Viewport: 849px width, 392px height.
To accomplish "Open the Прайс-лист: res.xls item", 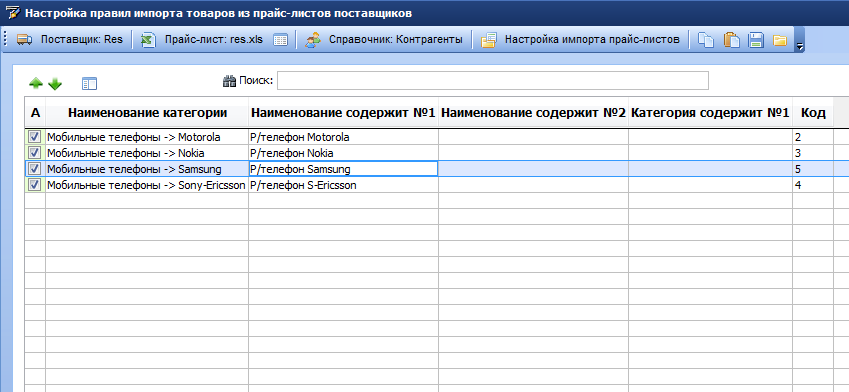I will (x=214, y=40).
